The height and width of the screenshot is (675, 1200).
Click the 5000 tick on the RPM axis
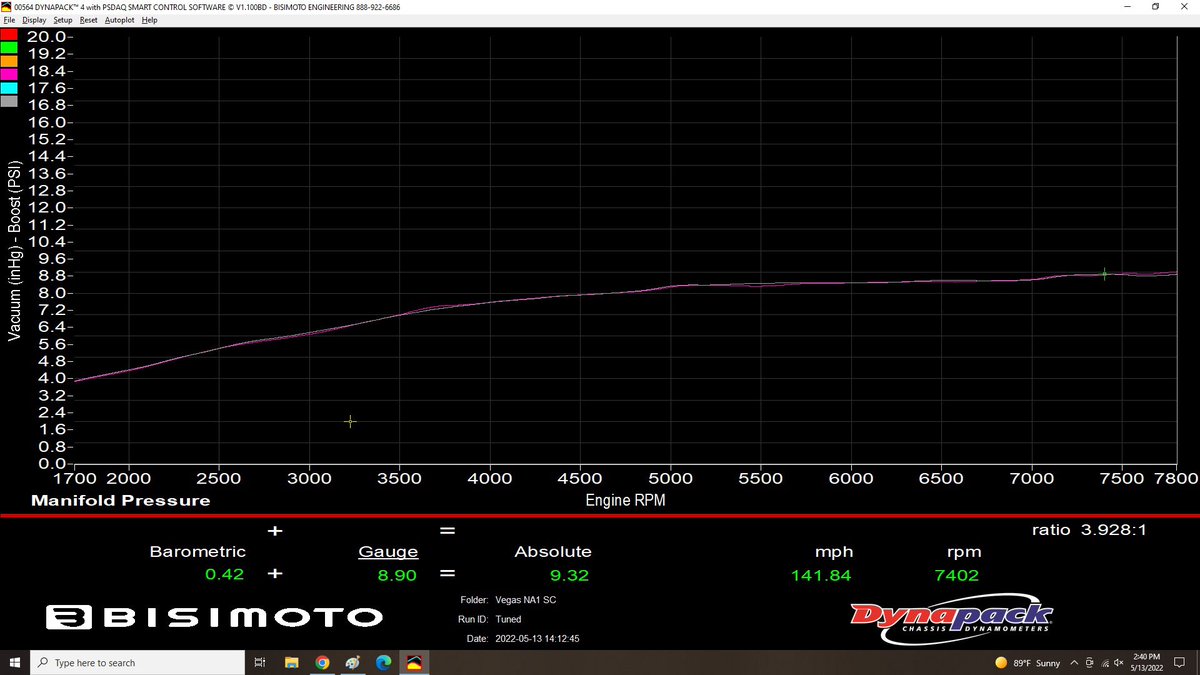670,479
